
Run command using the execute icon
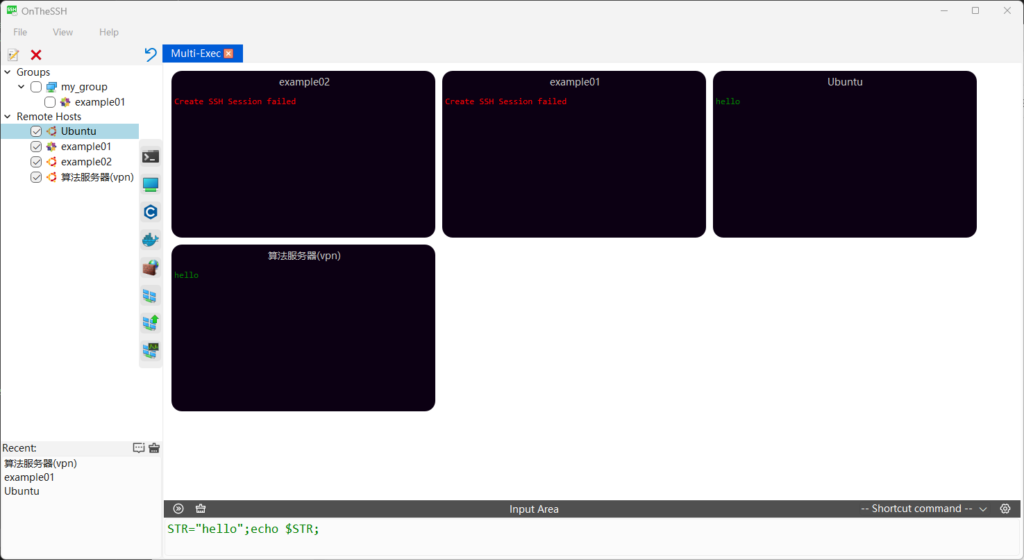pyautogui.click(x=179, y=509)
